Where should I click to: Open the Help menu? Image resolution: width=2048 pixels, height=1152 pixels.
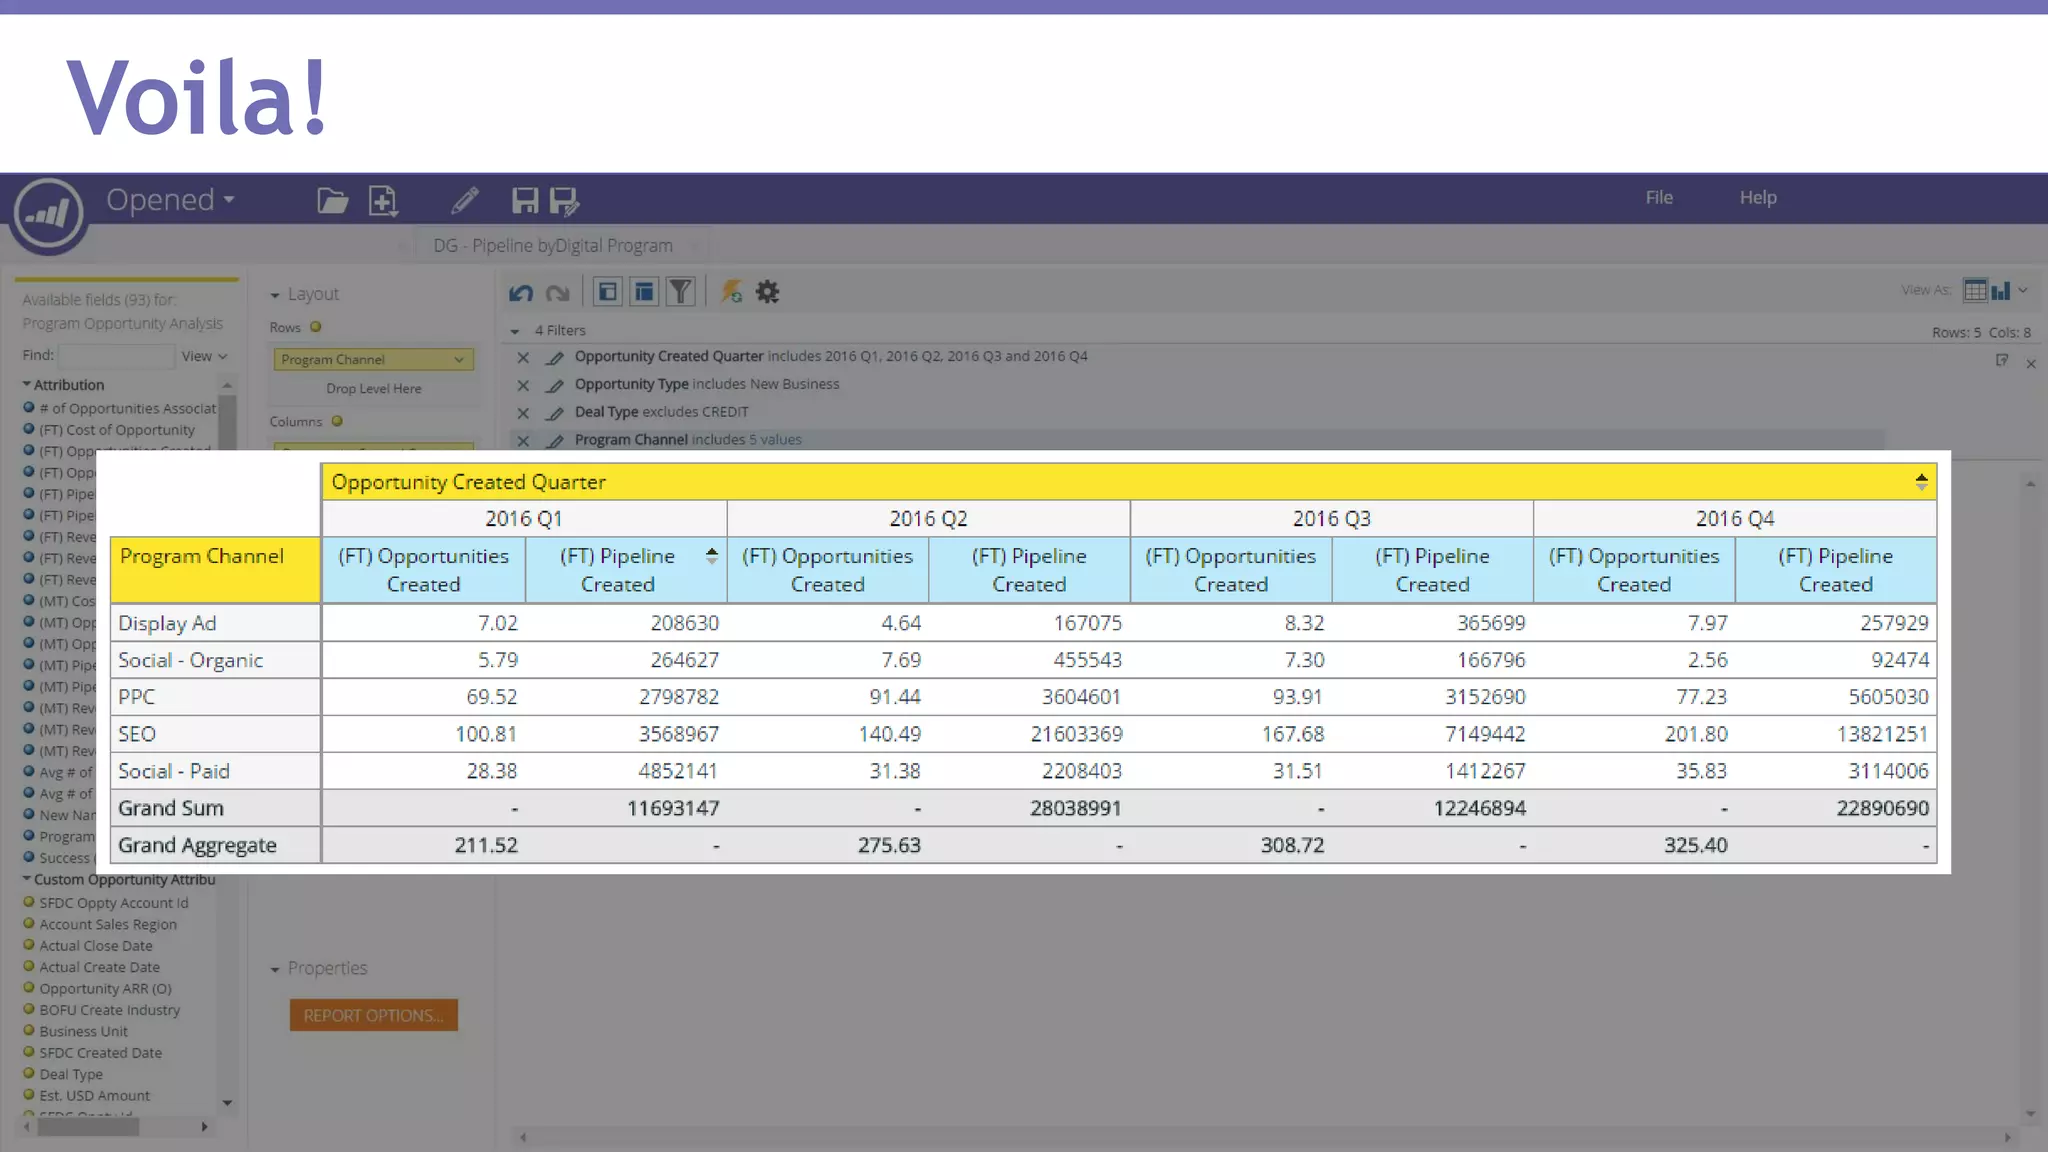click(x=1758, y=198)
